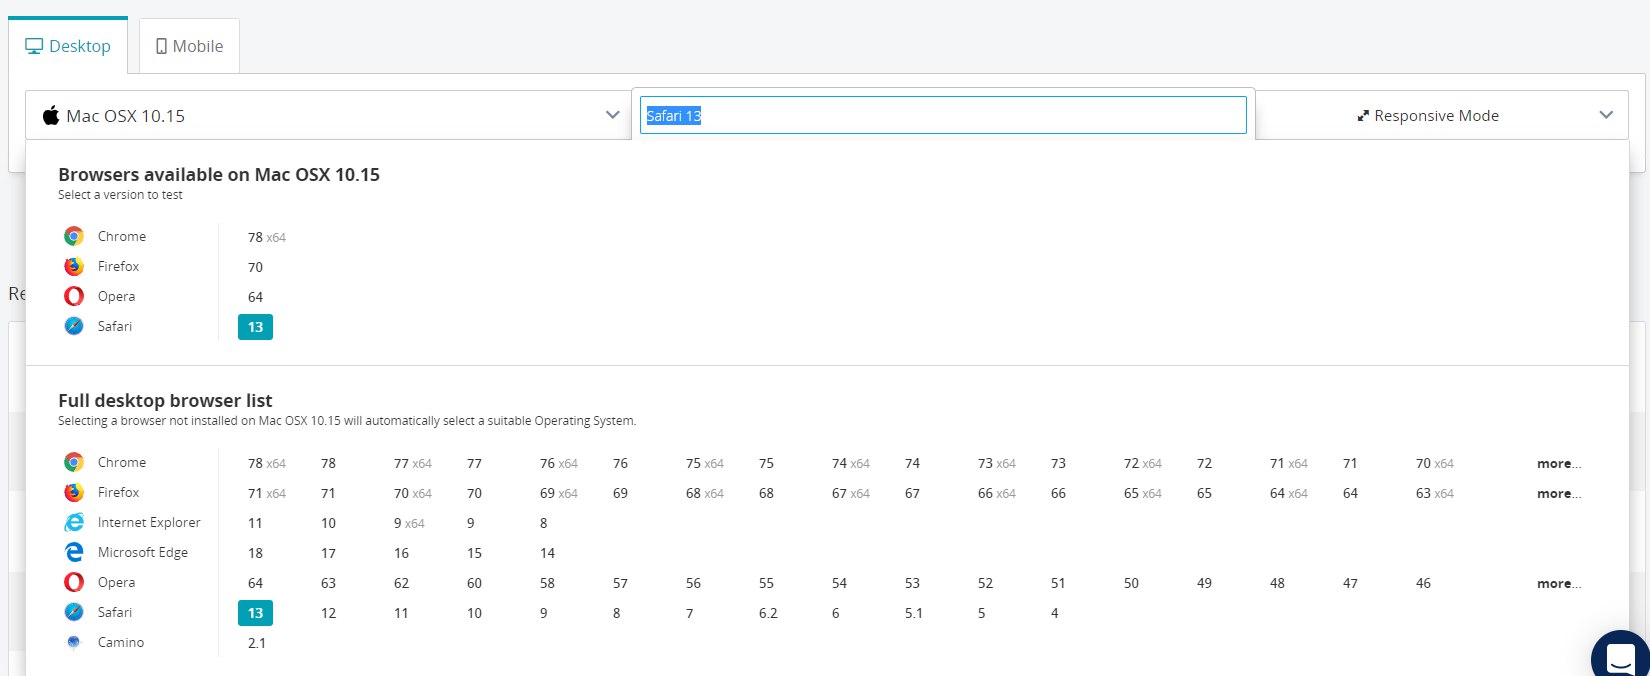1650x676 pixels.
Task: Expand more Chrome versions
Action: (1559, 463)
